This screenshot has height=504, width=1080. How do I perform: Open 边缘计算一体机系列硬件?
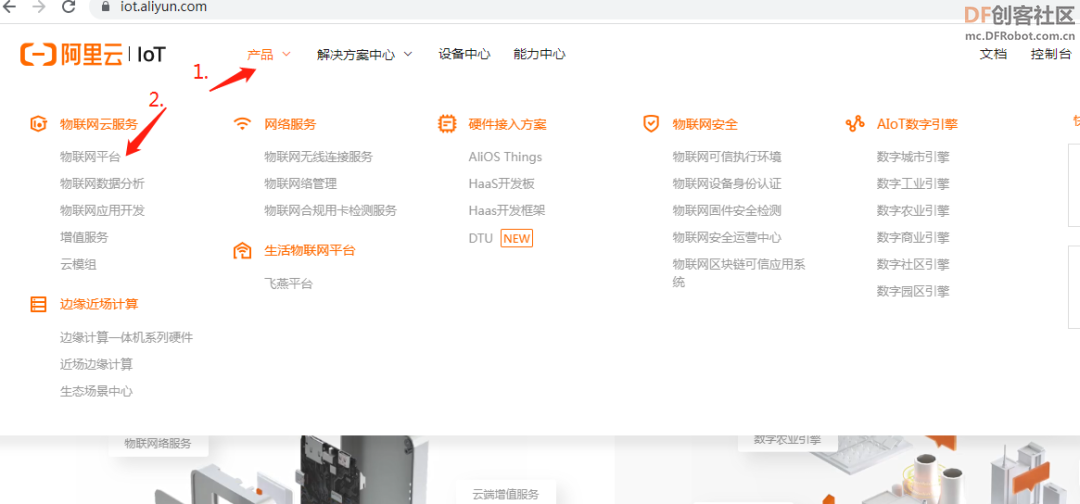(126, 338)
